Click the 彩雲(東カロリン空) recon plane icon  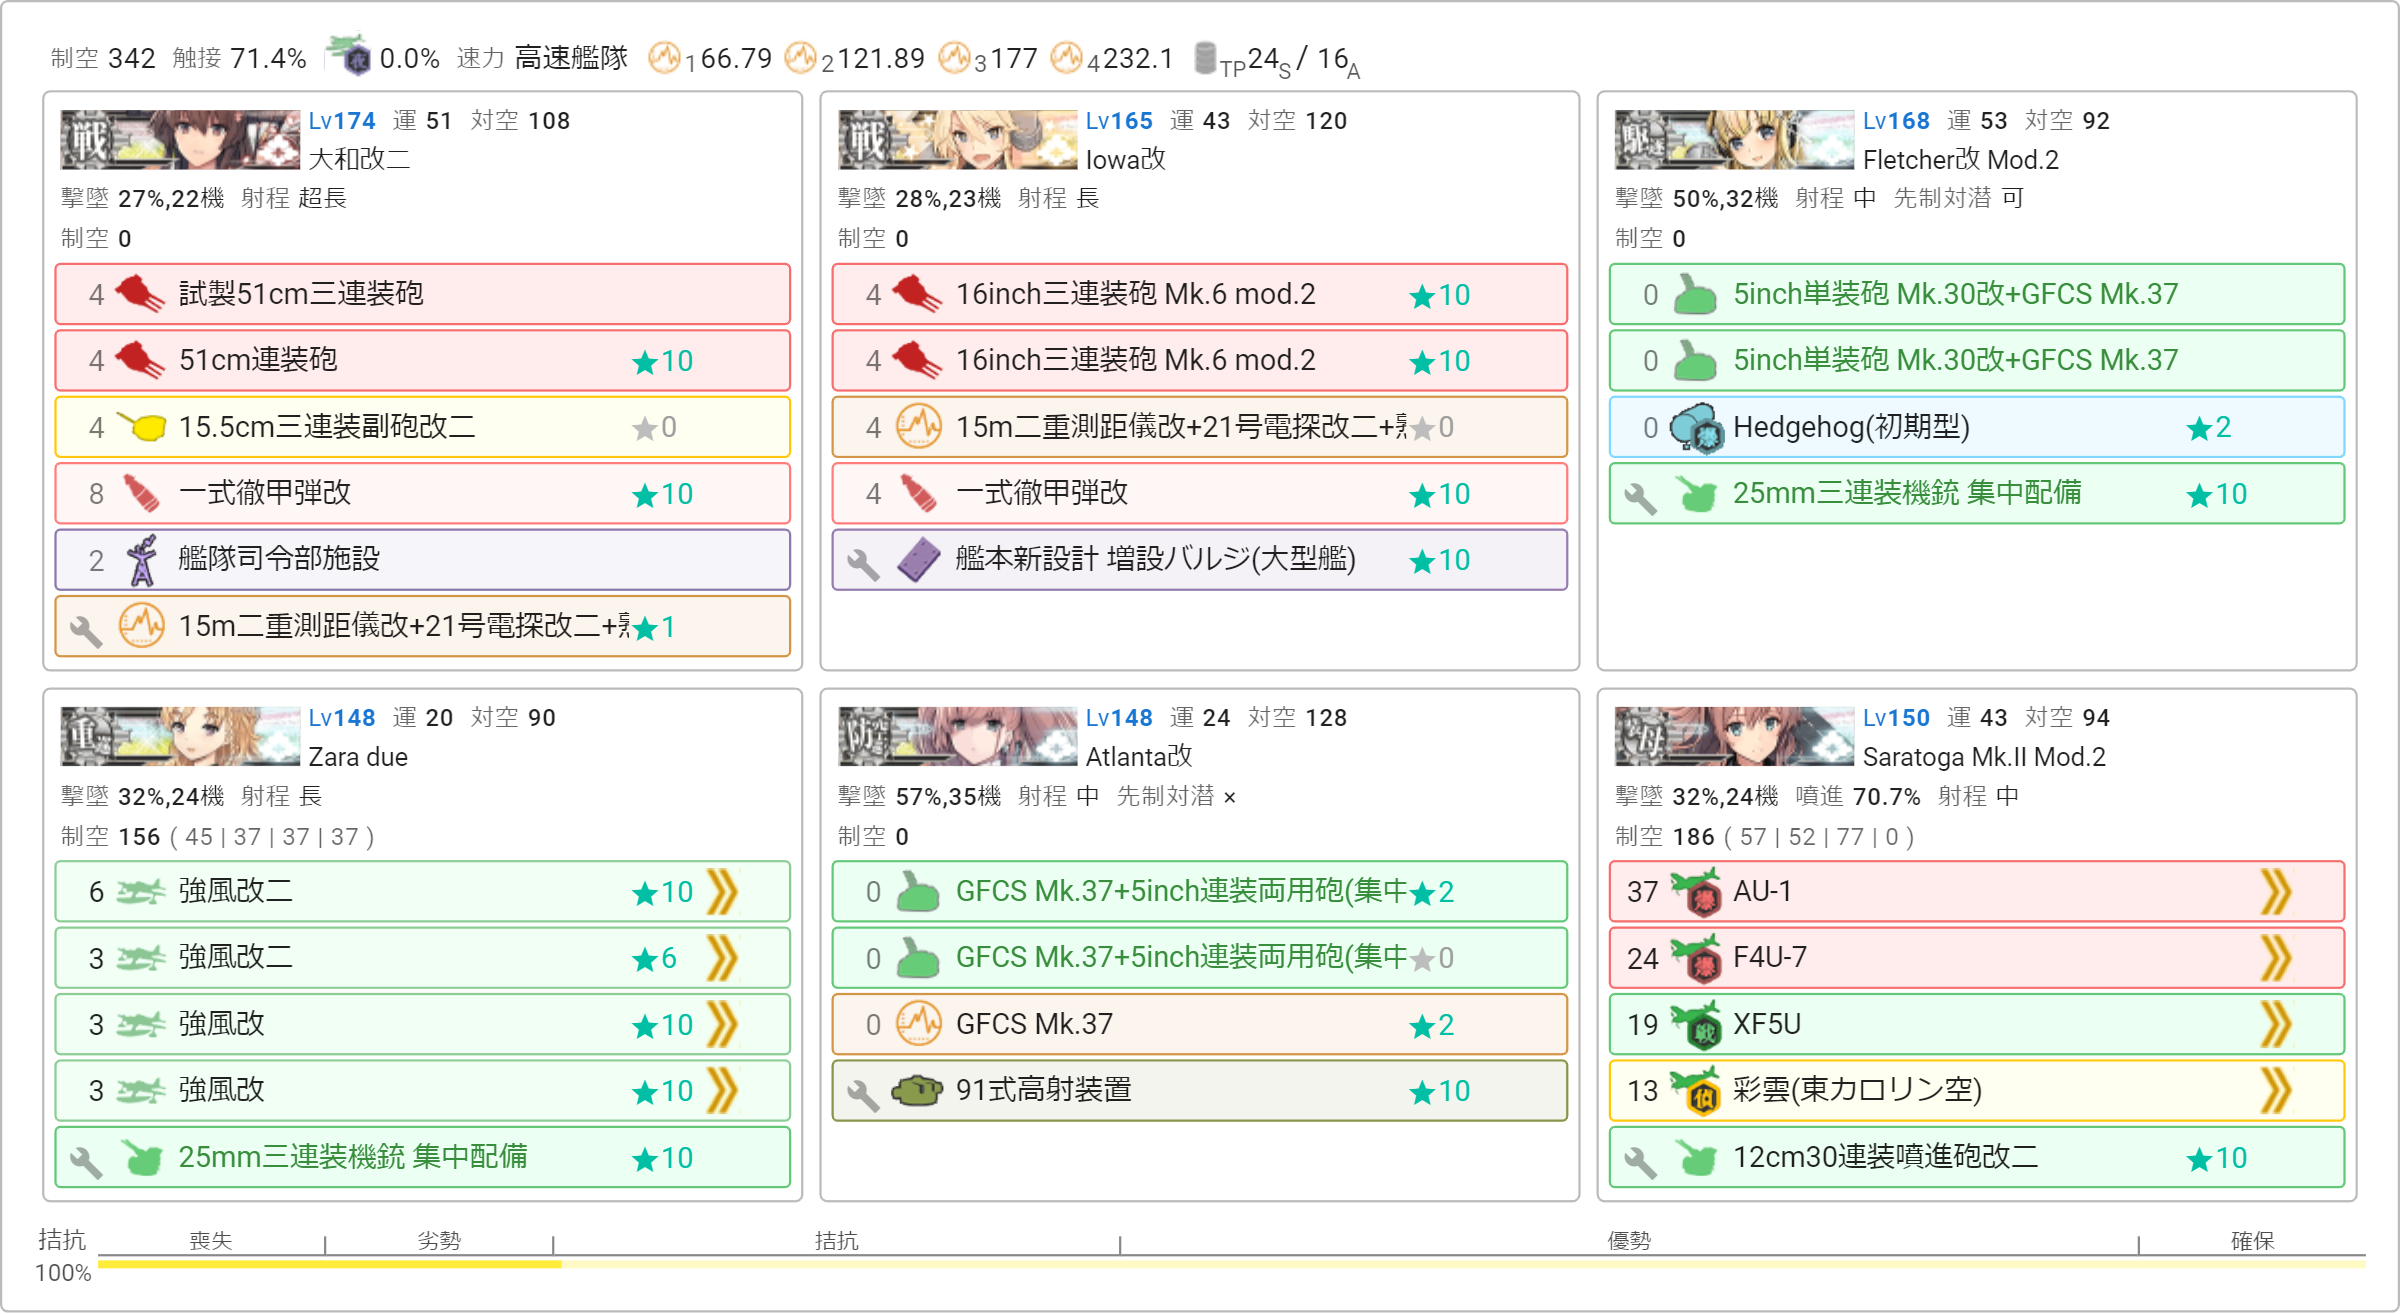1696,1090
